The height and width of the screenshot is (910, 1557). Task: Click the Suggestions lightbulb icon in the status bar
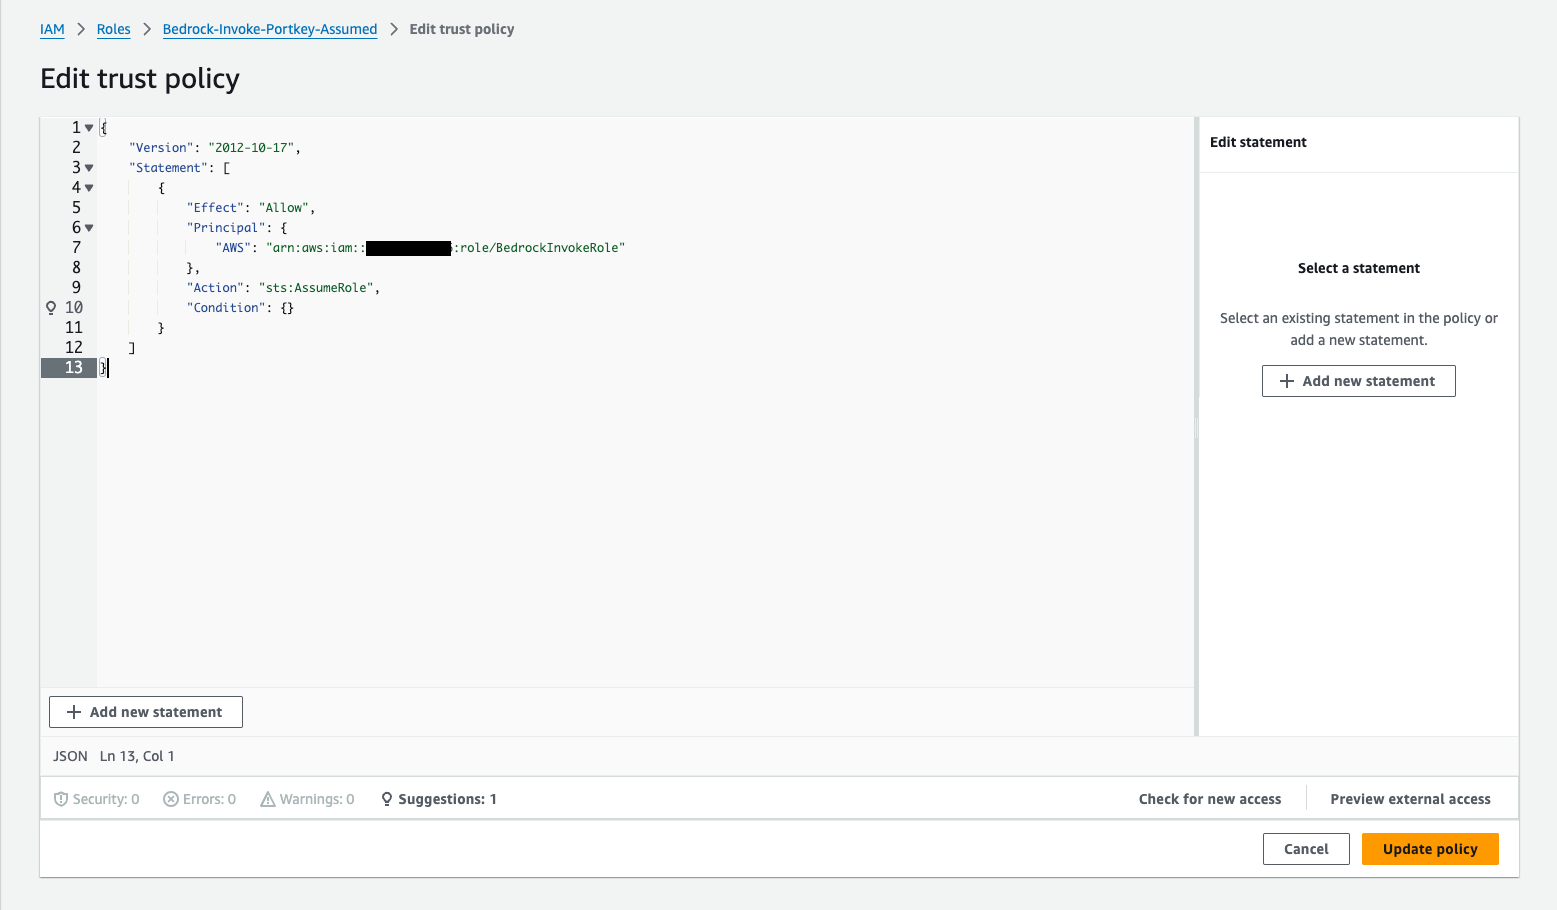point(387,799)
